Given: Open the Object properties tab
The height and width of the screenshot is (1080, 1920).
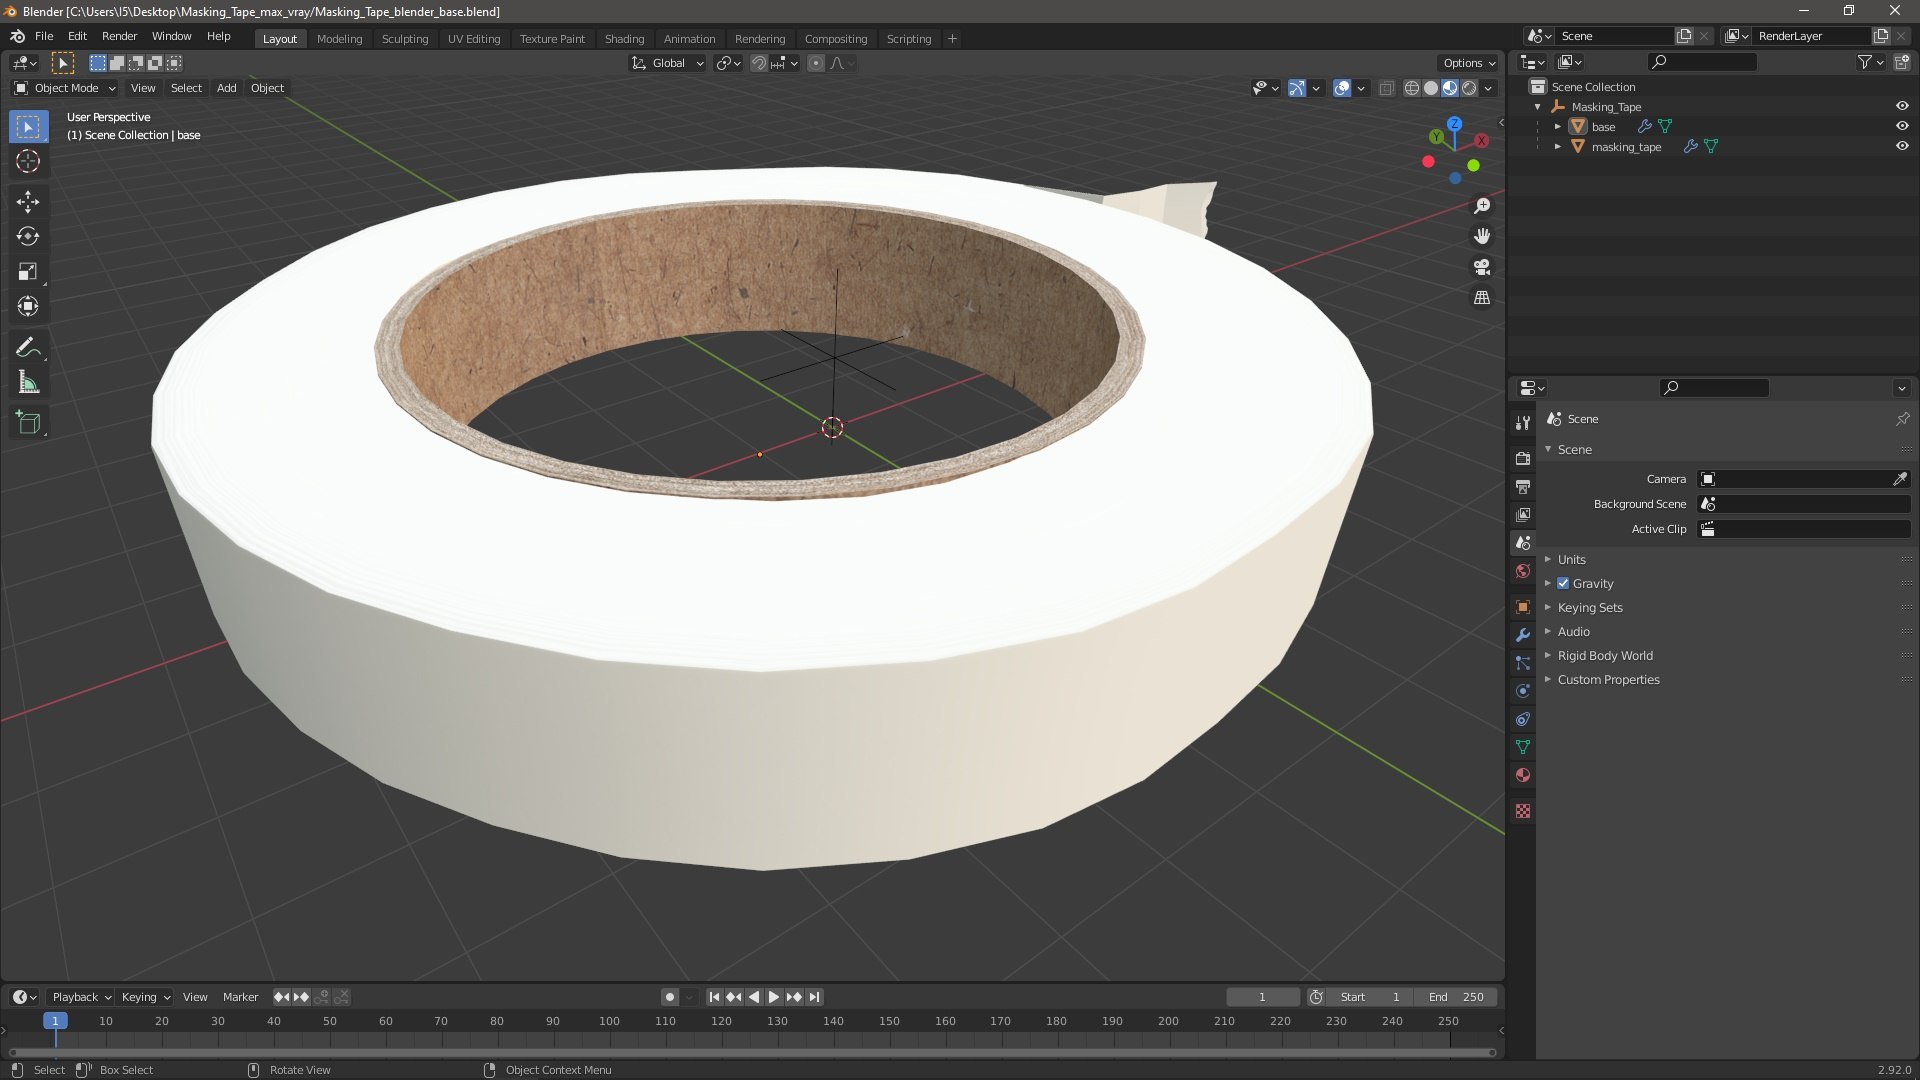Looking at the screenshot, I should tap(1523, 607).
